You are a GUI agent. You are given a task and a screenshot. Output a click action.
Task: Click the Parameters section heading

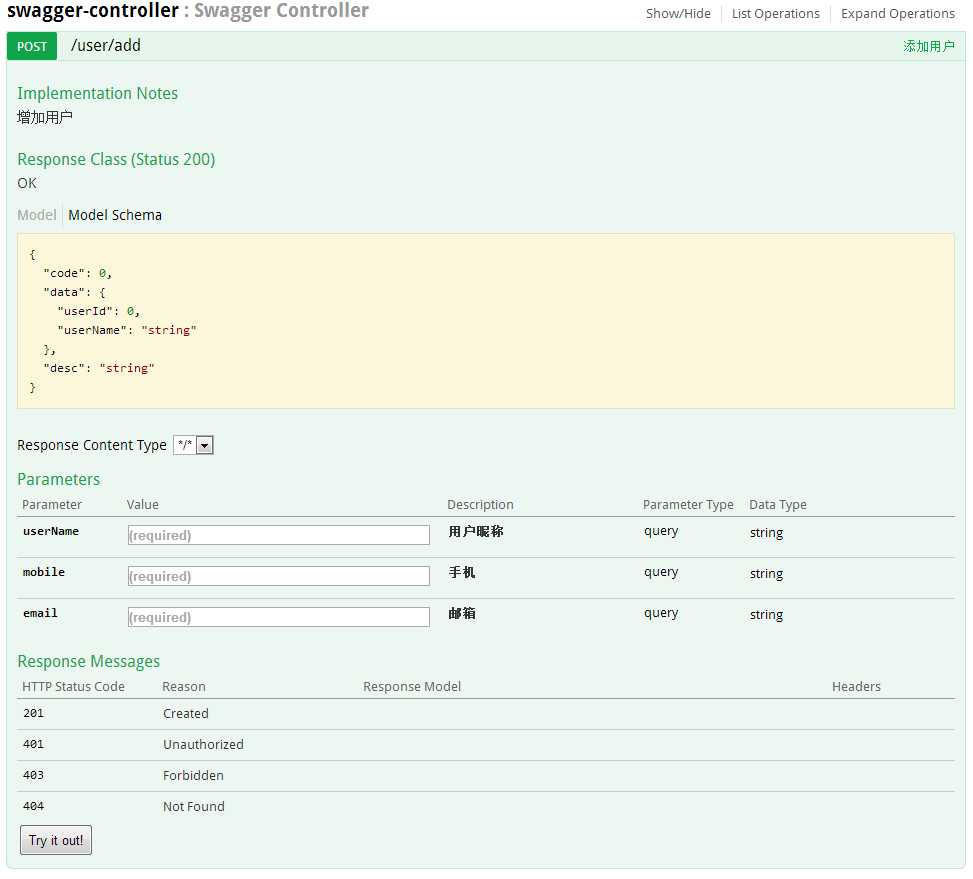point(58,480)
